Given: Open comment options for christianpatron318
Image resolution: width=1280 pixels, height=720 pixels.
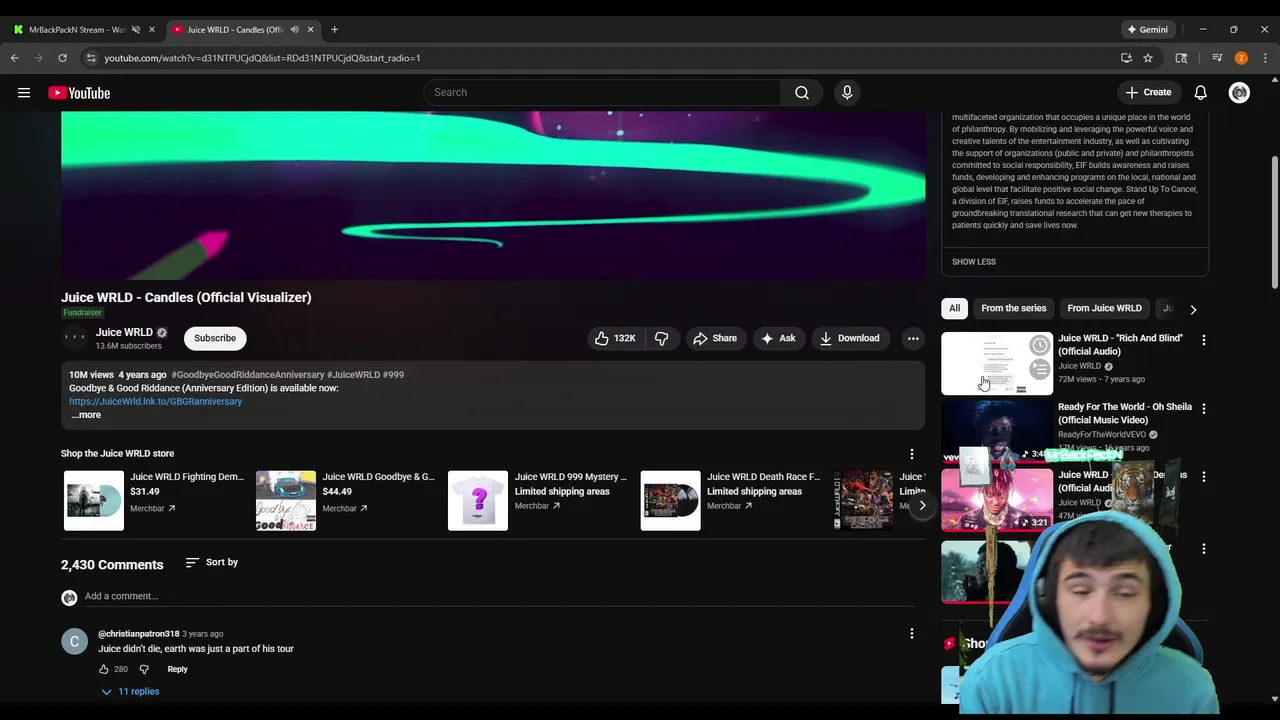Looking at the screenshot, I should point(911,634).
